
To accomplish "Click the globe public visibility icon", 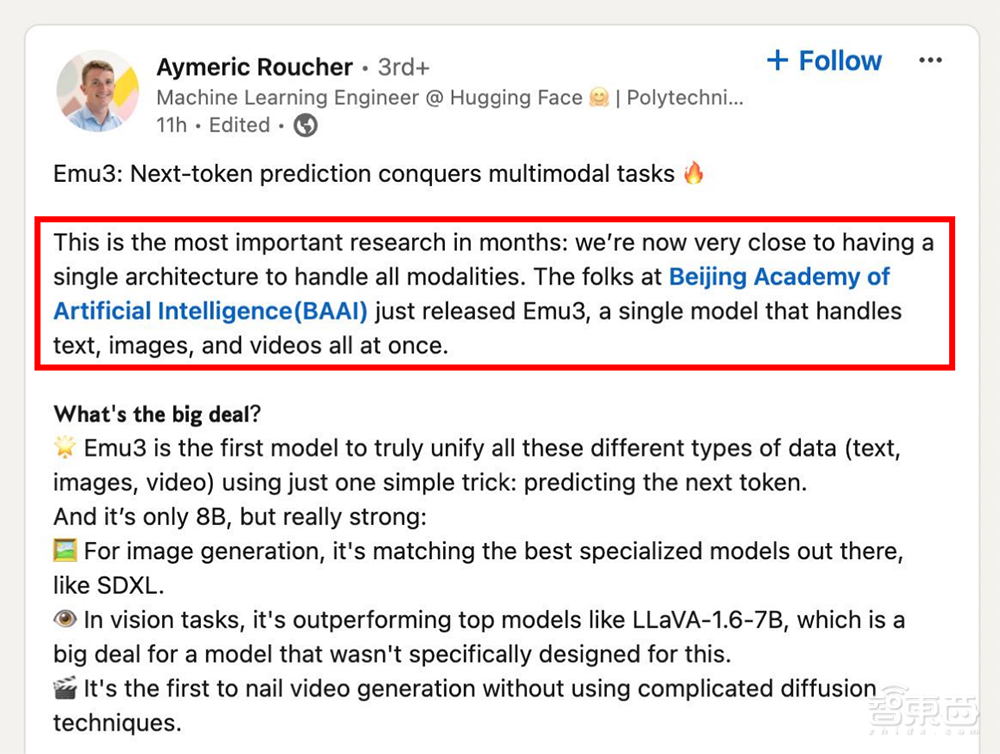I will pos(305,125).
